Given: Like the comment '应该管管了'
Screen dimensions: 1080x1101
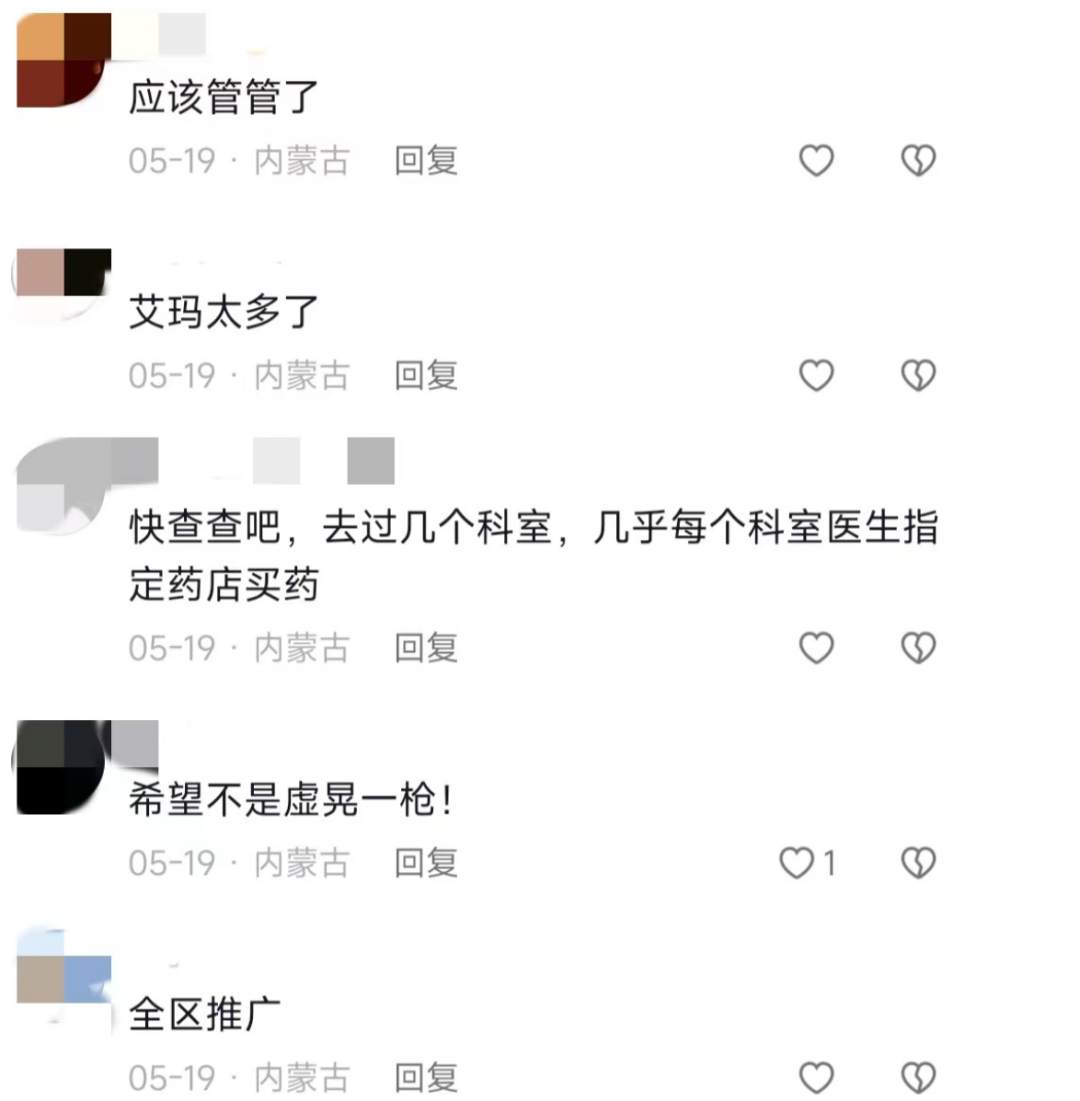Looking at the screenshot, I should coord(816,160).
